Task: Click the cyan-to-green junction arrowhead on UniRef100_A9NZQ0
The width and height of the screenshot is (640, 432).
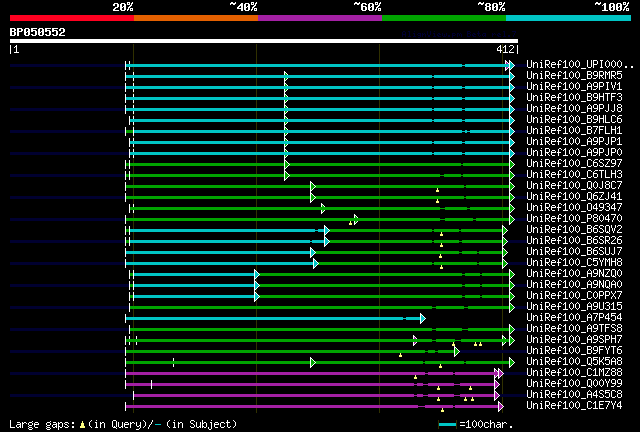Action: (257, 274)
